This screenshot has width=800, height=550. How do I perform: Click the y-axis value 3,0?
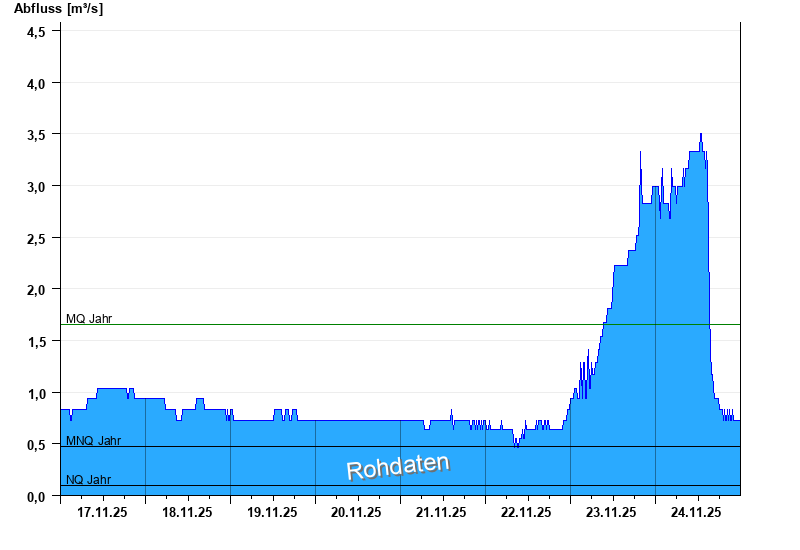click(36, 187)
